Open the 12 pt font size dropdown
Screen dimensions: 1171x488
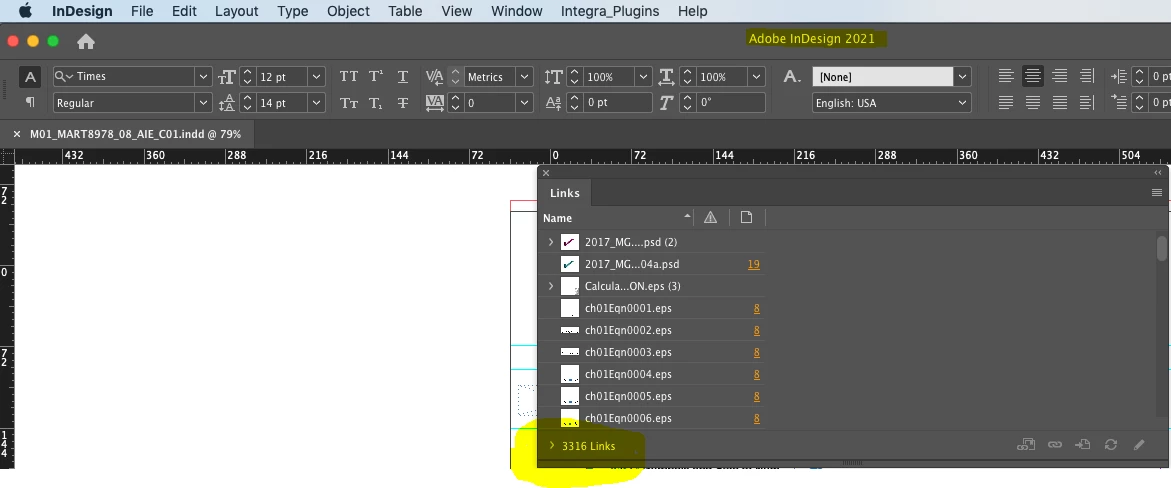(x=317, y=76)
